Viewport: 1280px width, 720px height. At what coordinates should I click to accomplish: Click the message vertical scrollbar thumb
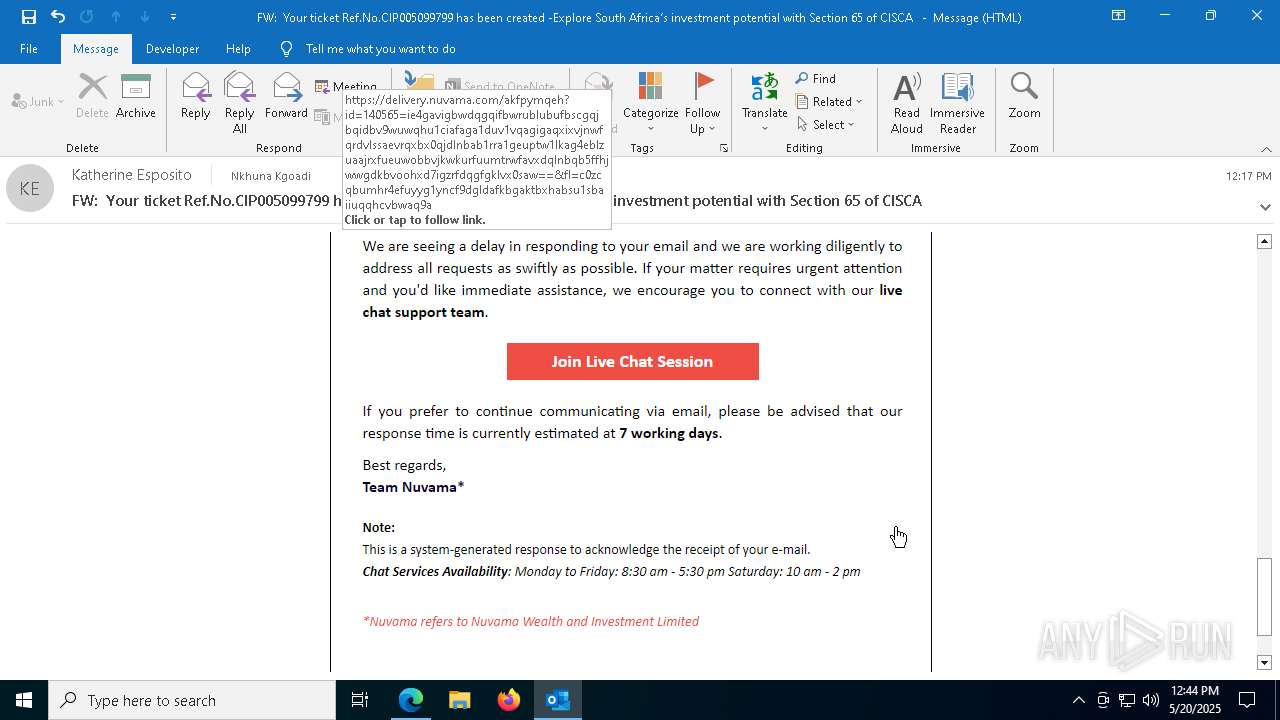click(1264, 596)
